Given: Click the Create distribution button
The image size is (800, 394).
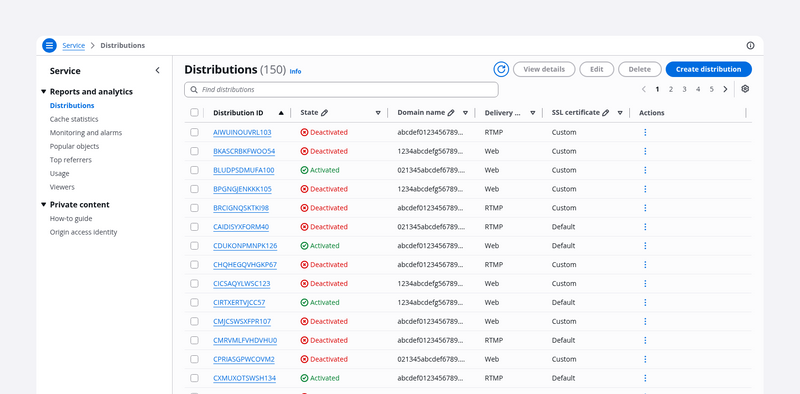Looking at the screenshot, I should pyautogui.click(x=708, y=69).
